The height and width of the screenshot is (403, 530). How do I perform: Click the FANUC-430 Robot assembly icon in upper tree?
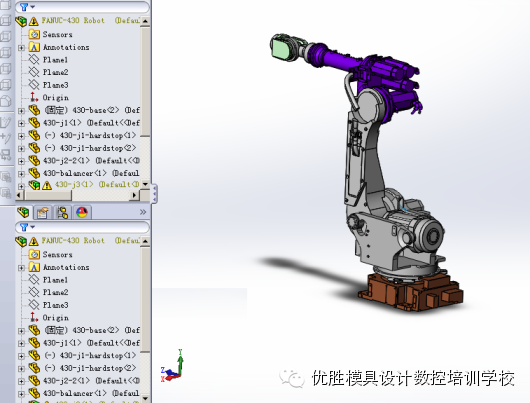pyautogui.click(x=21, y=21)
